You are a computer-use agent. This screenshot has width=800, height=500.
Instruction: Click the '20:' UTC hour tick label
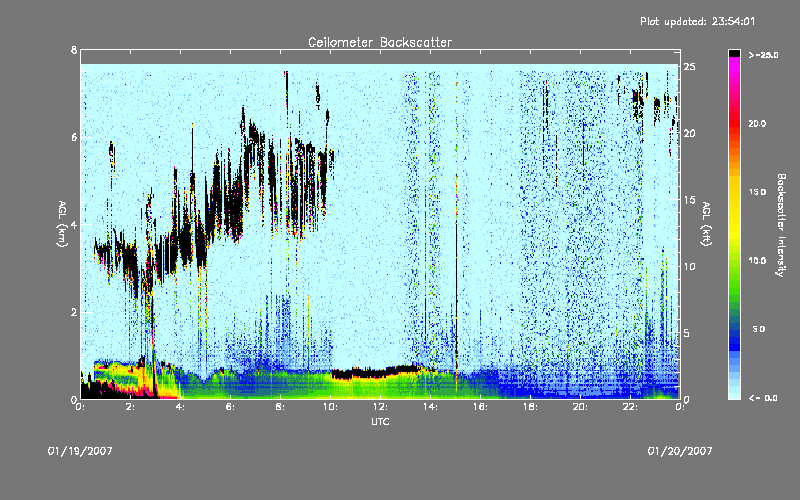tap(580, 407)
